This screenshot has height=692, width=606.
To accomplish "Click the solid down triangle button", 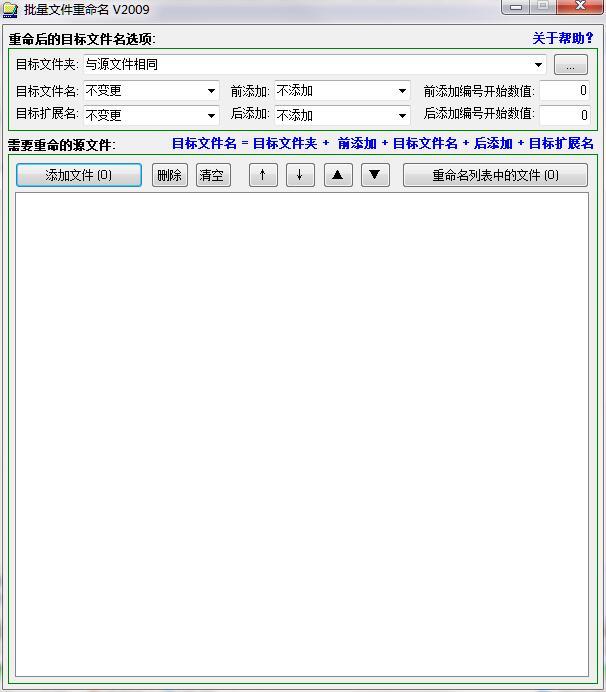I will tap(375, 175).
